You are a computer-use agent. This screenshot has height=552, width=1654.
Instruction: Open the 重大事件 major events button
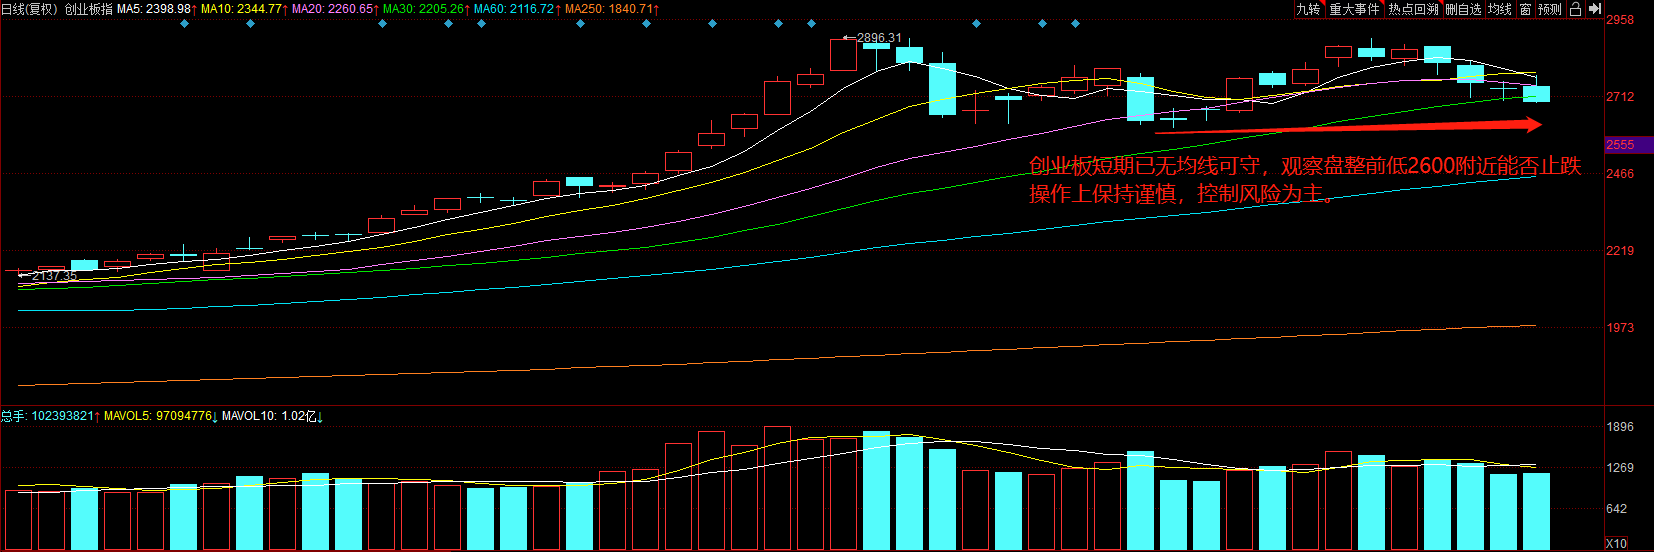tap(1354, 9)
